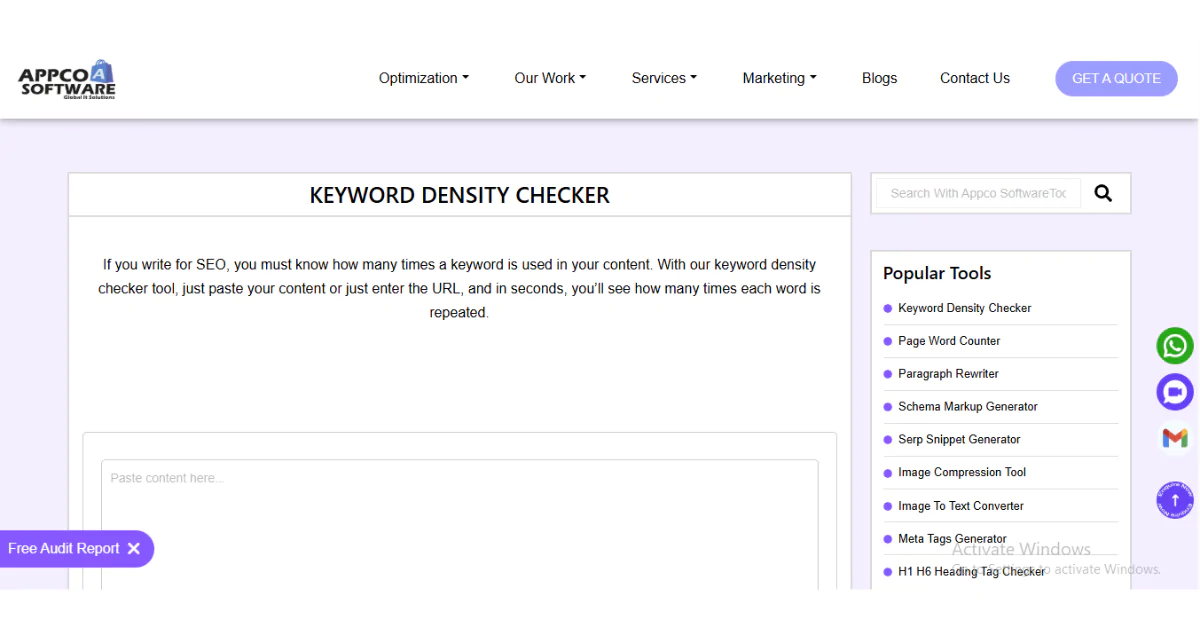Image resolution: width=1200 pixels, height=628 pixels.
Task: Click the Gmail email icon
Action: (1174, 437)
